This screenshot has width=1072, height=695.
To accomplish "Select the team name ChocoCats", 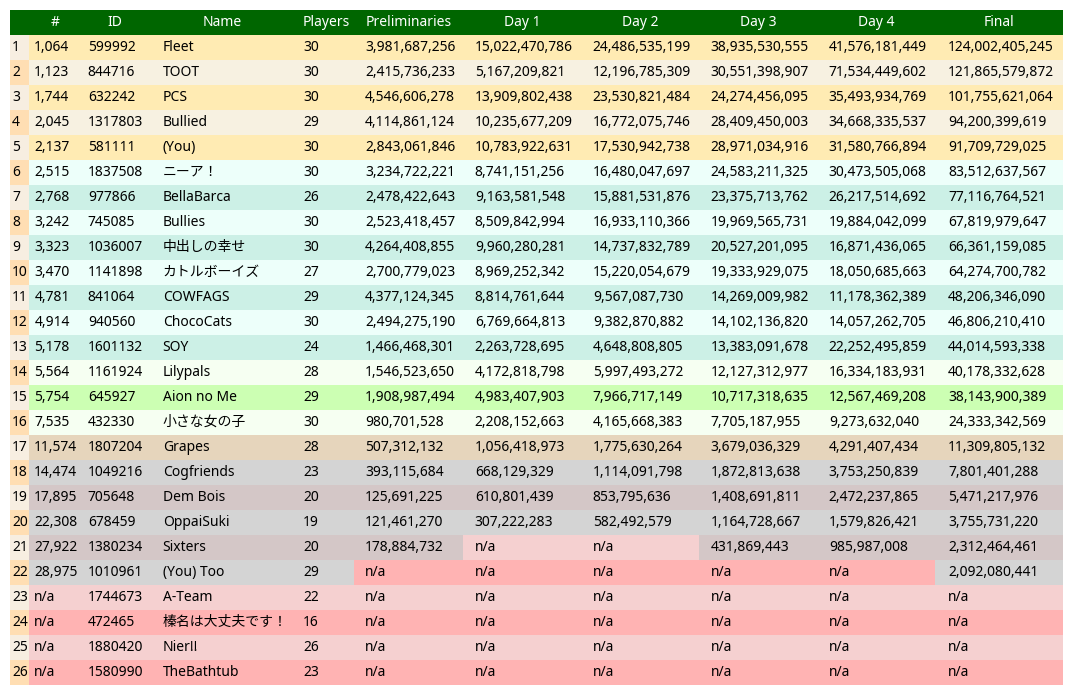I will [198, 321].
